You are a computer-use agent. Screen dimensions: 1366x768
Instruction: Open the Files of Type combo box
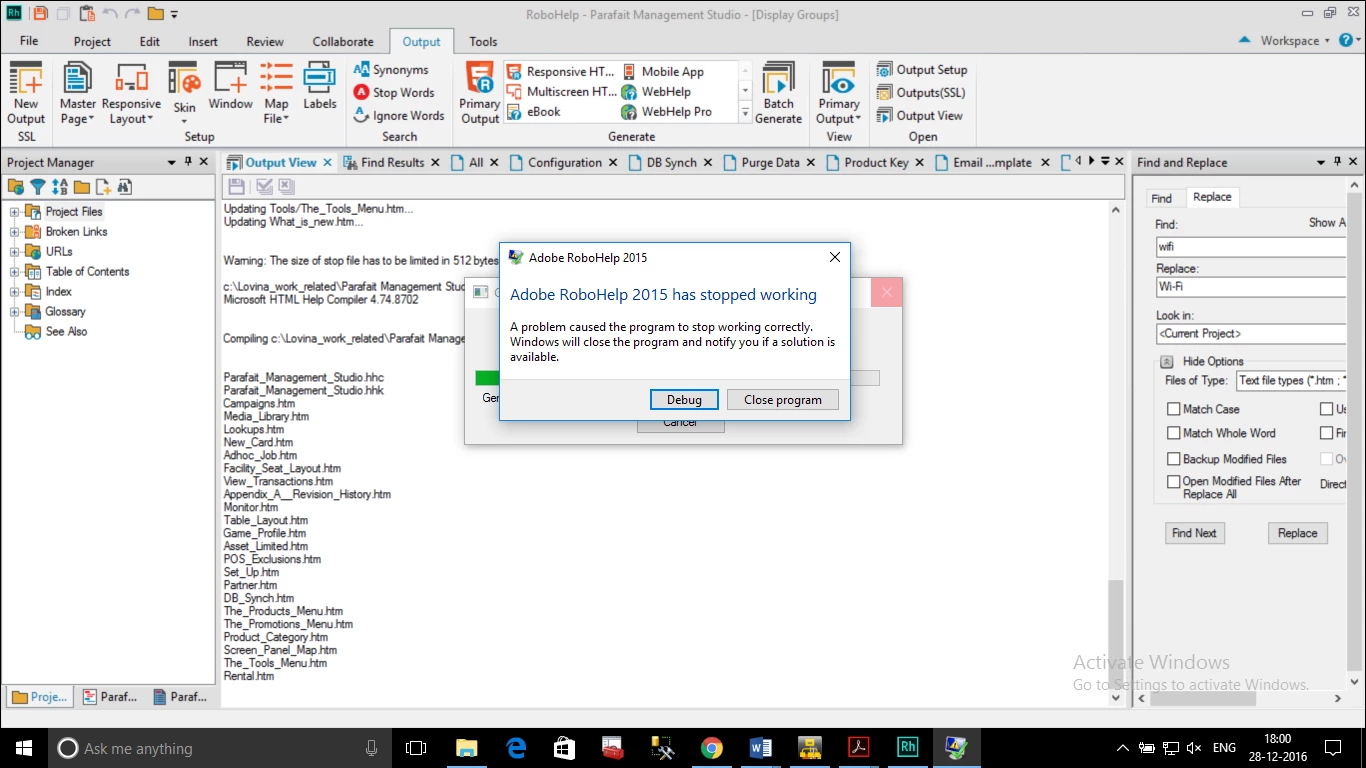[1292, 380]
